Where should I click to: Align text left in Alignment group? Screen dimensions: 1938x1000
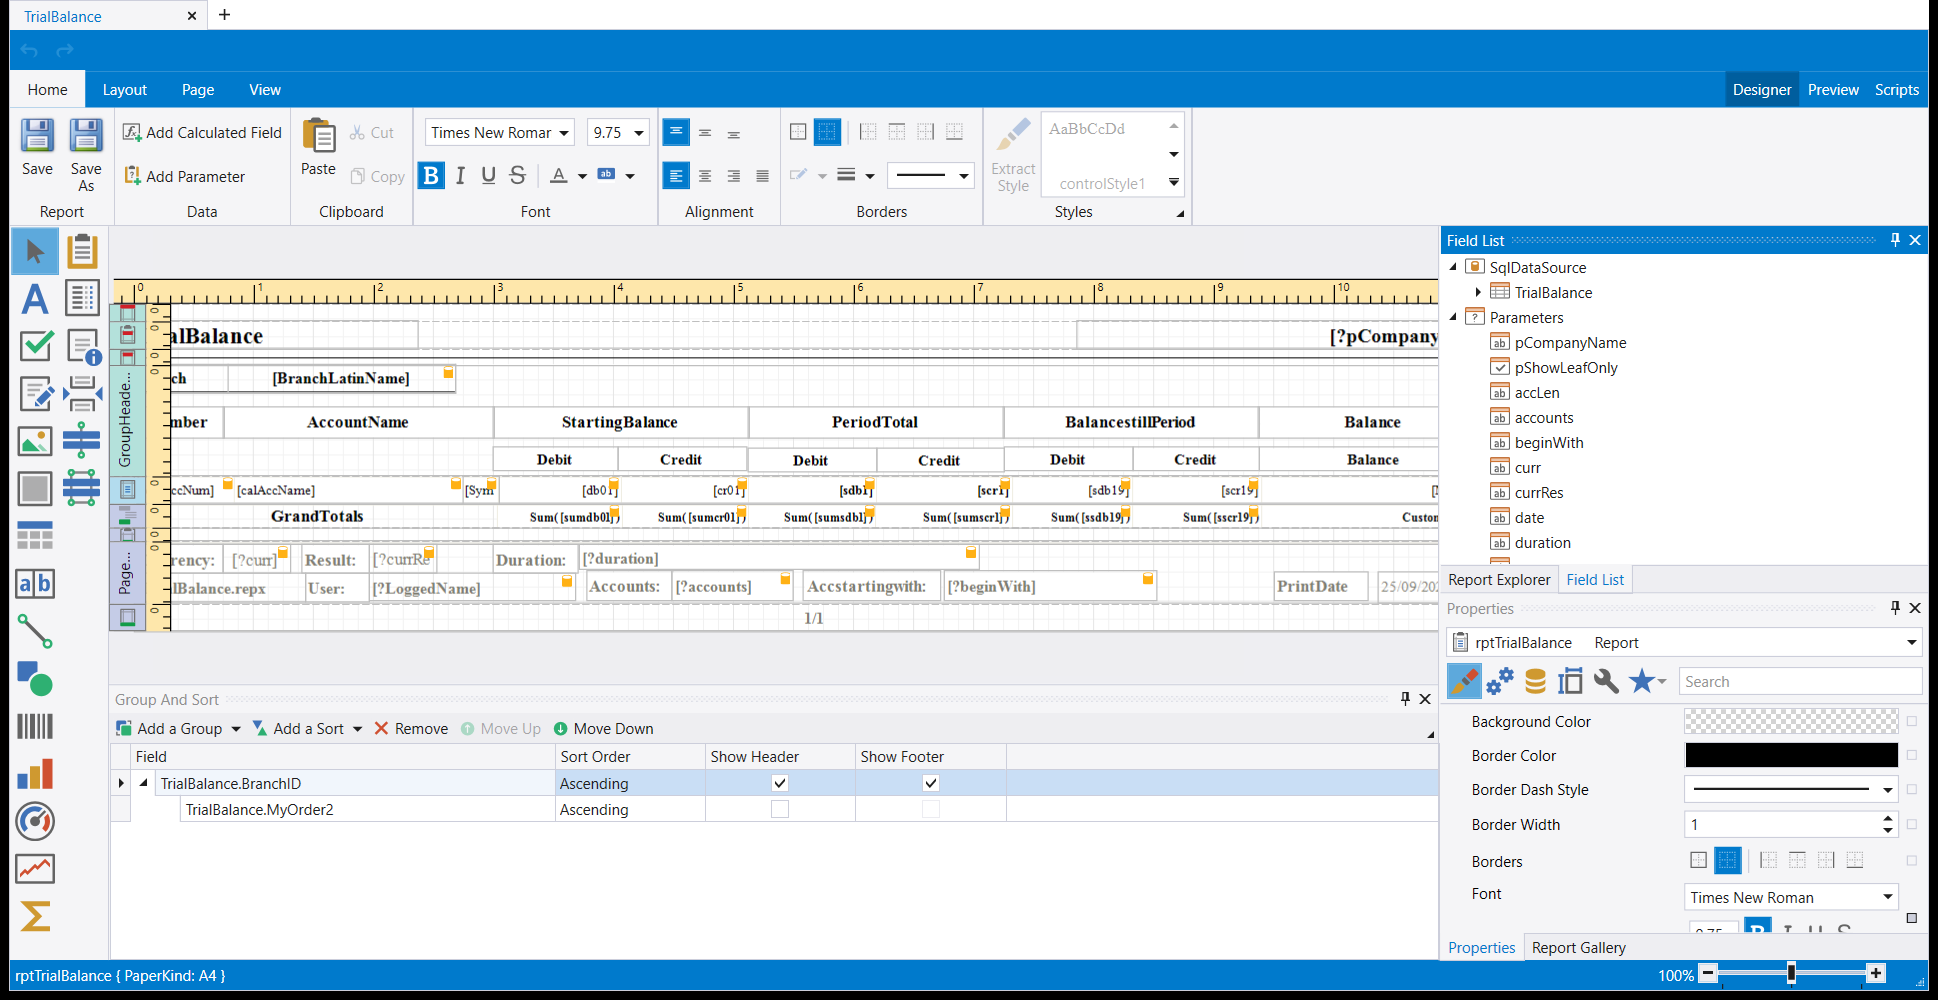(676, 176)
